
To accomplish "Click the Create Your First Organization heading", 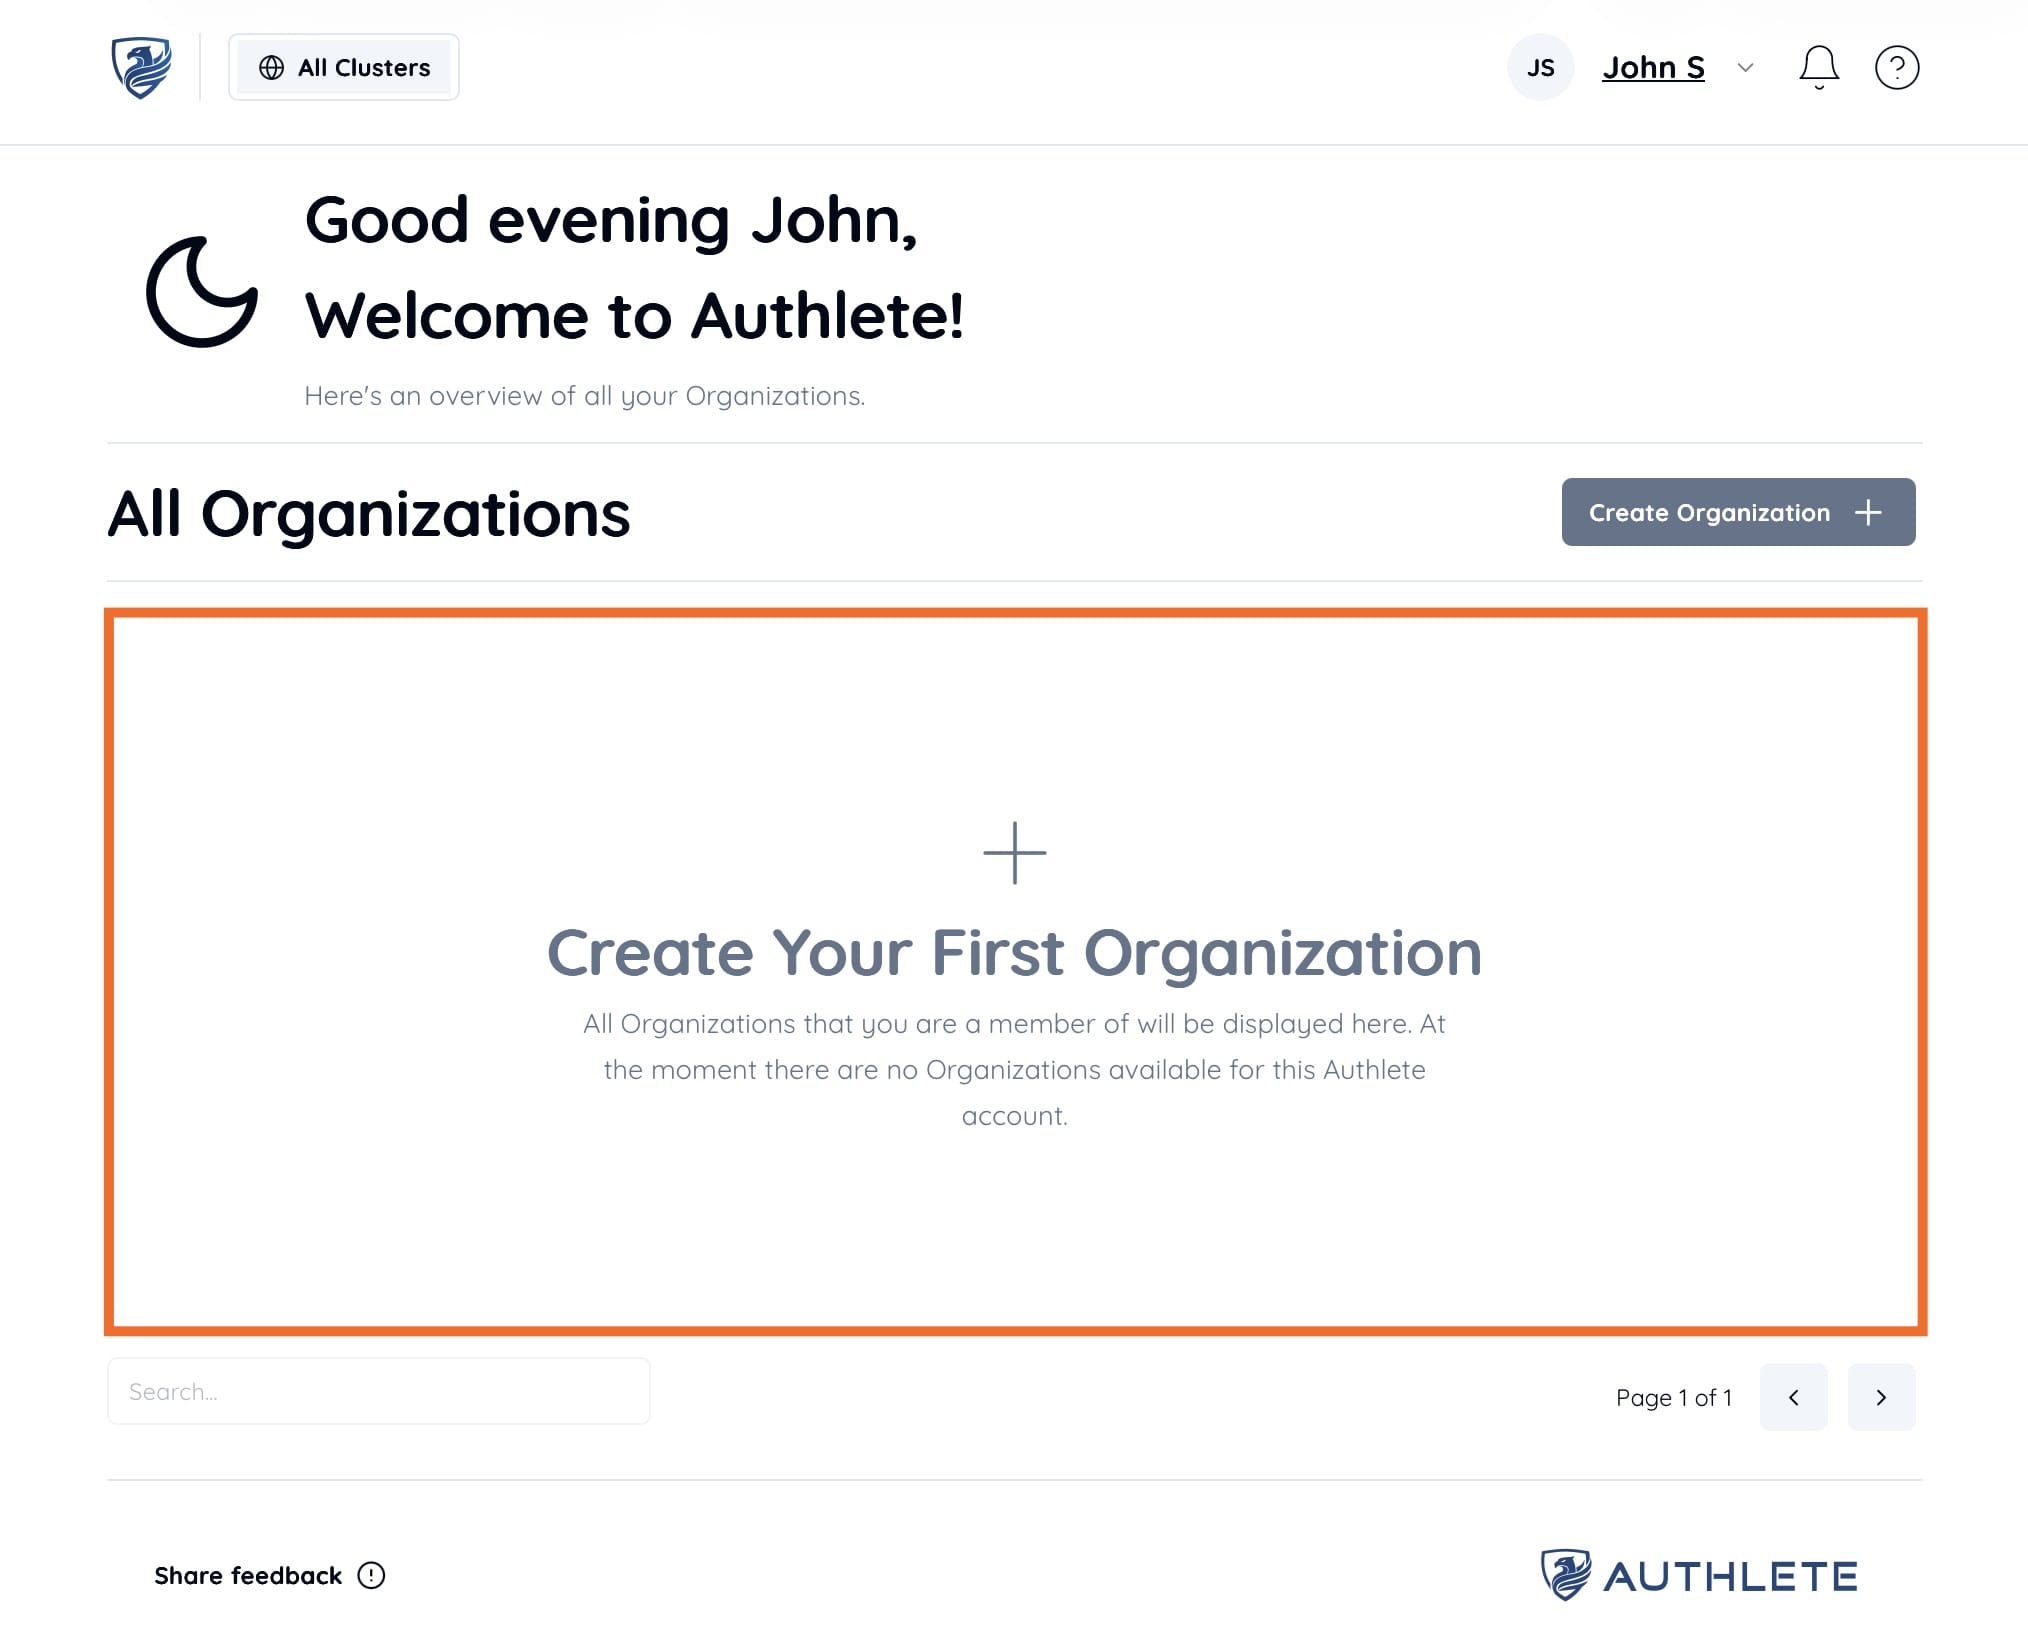I will (x=1014, y=952).
